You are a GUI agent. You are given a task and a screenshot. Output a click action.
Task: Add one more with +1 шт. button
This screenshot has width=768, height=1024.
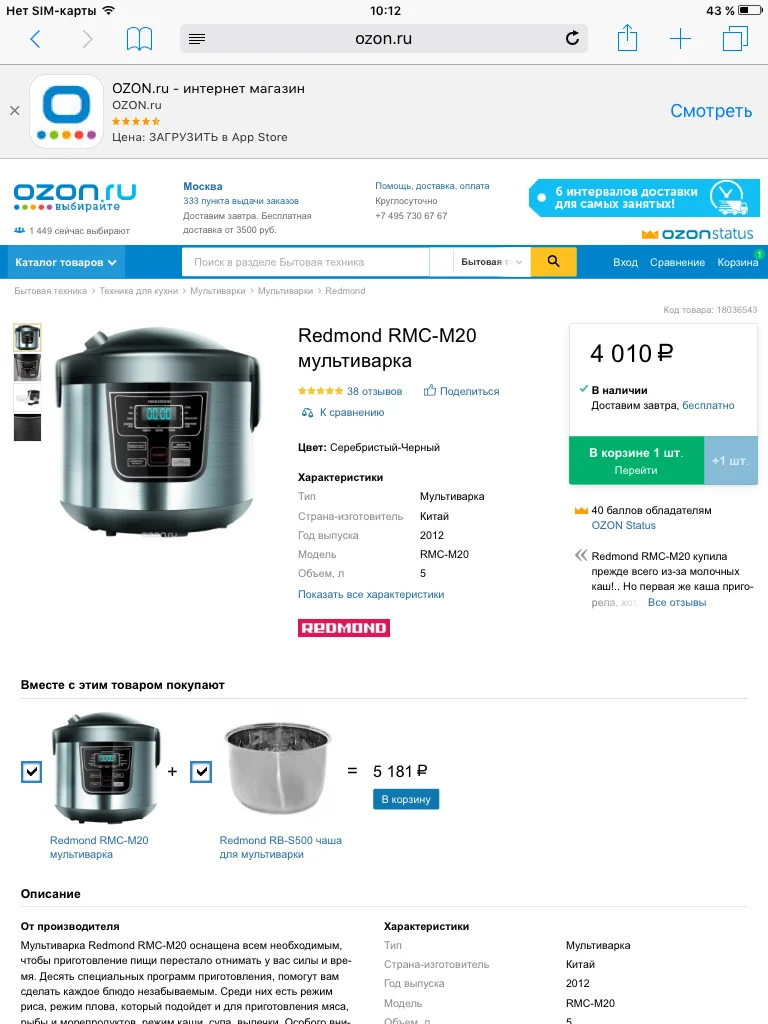pos(730,461)
